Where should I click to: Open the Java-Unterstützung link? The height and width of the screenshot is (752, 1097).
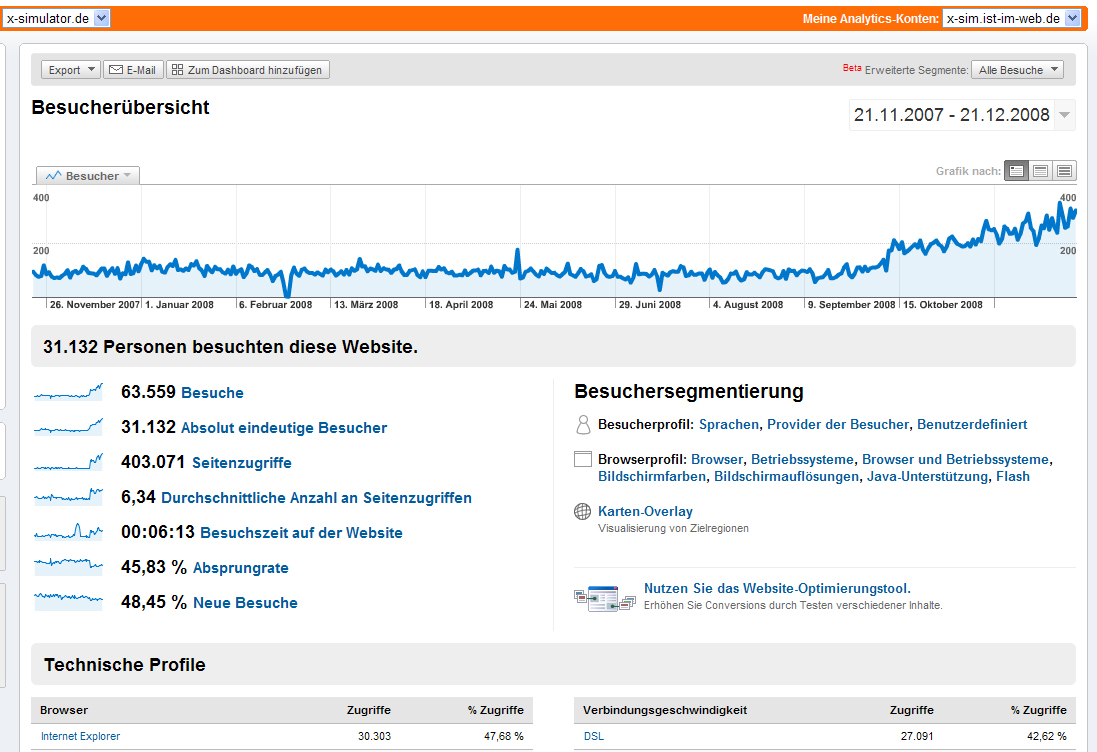point(927,476)
